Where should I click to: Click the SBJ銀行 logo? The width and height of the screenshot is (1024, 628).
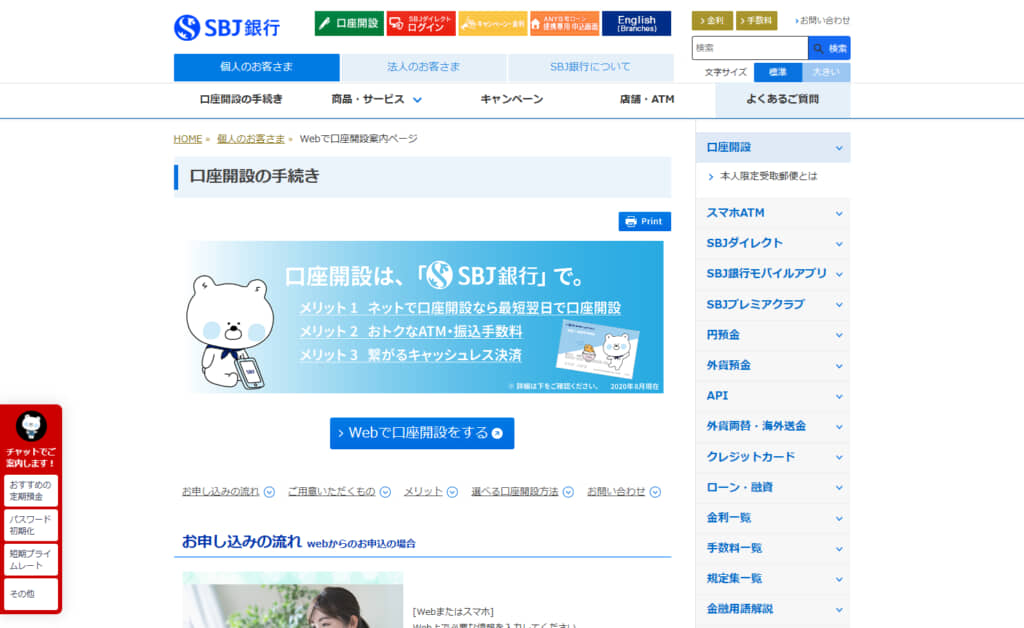[227, 27]
